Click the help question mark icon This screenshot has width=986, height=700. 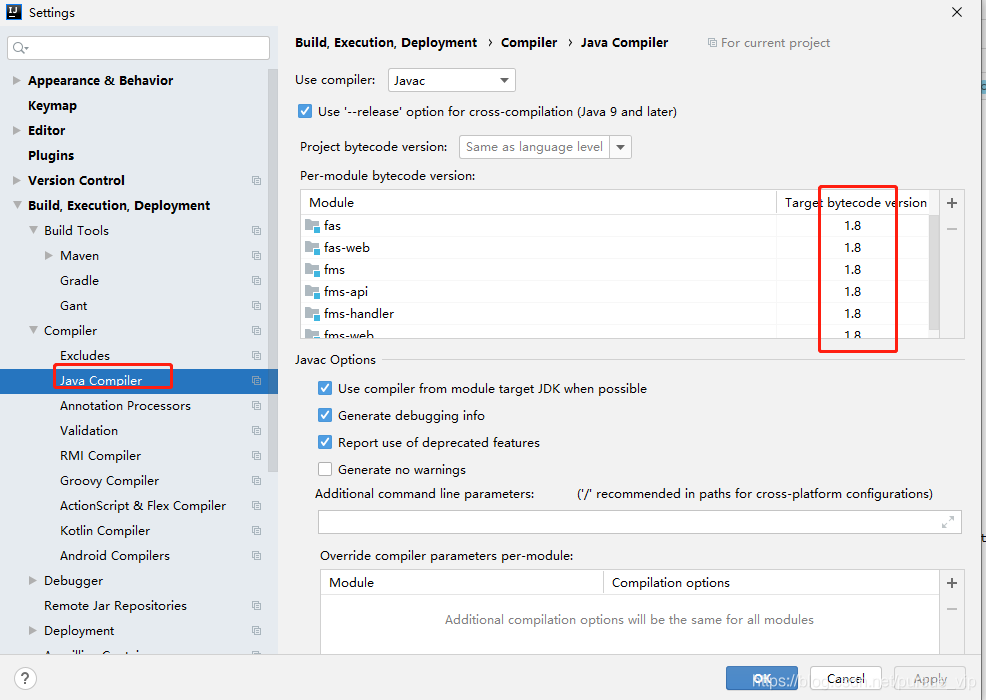click(x=24, y=678)
